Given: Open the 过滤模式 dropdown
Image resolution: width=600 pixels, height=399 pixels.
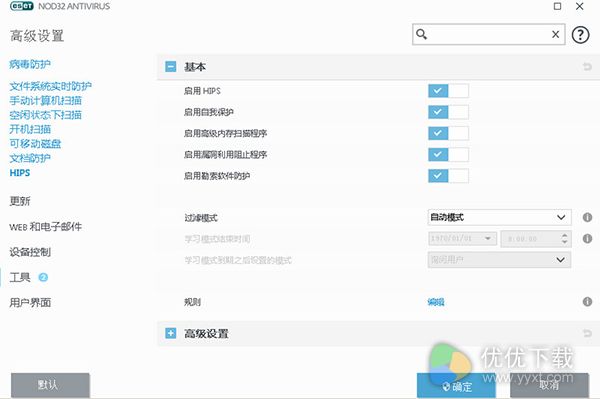Looking at the screenshot, I should click(499, 217).
